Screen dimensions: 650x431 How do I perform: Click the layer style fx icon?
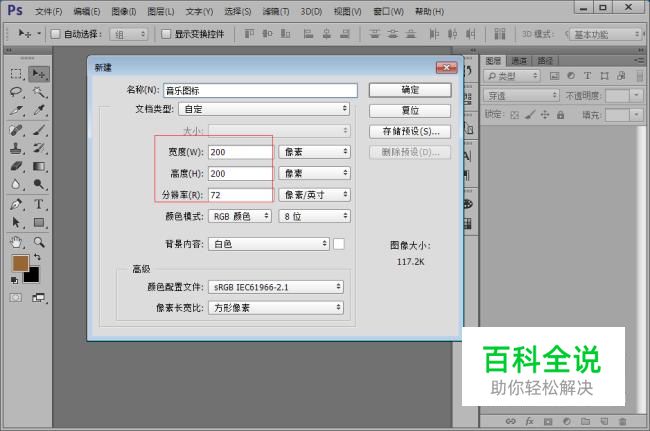coord(529,421)
